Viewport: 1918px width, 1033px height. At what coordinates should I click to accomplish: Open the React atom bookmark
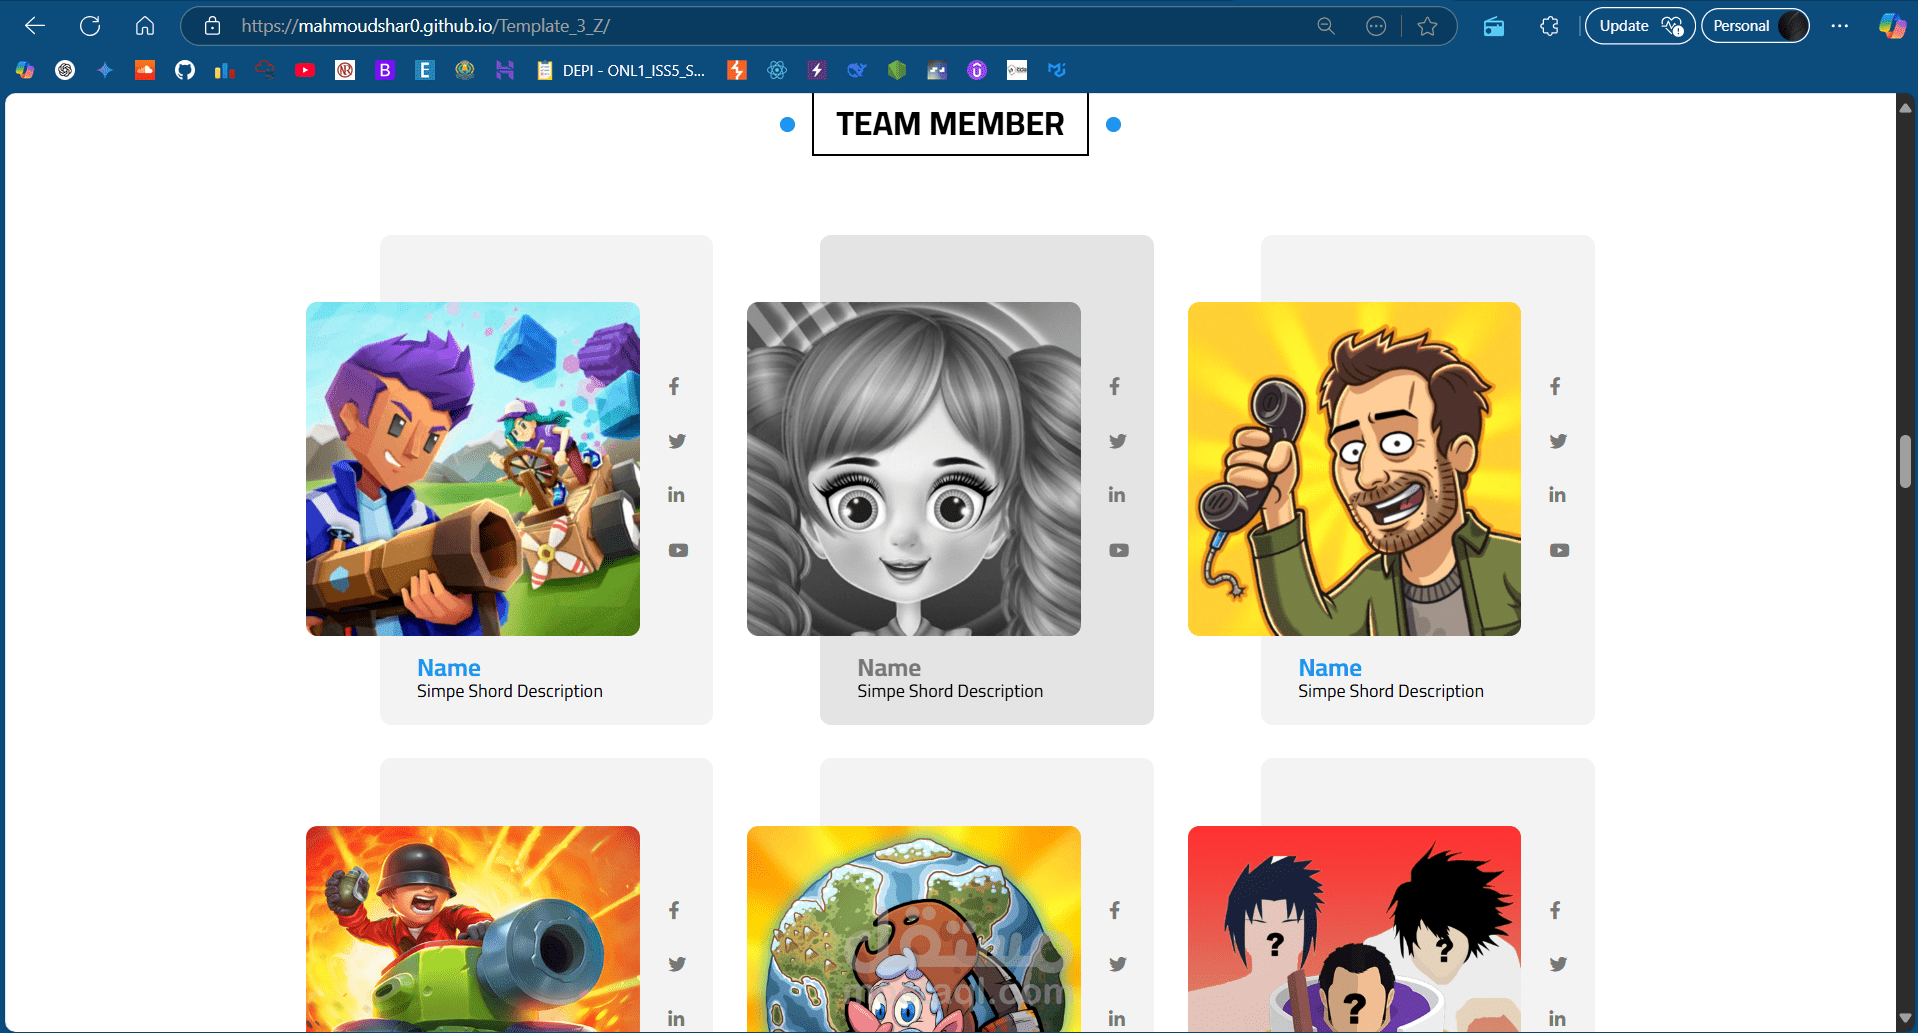point(777,70)
